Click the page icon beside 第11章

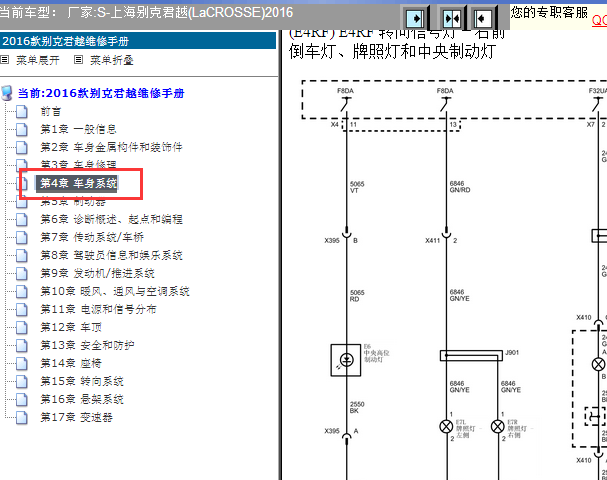[22, 309]
